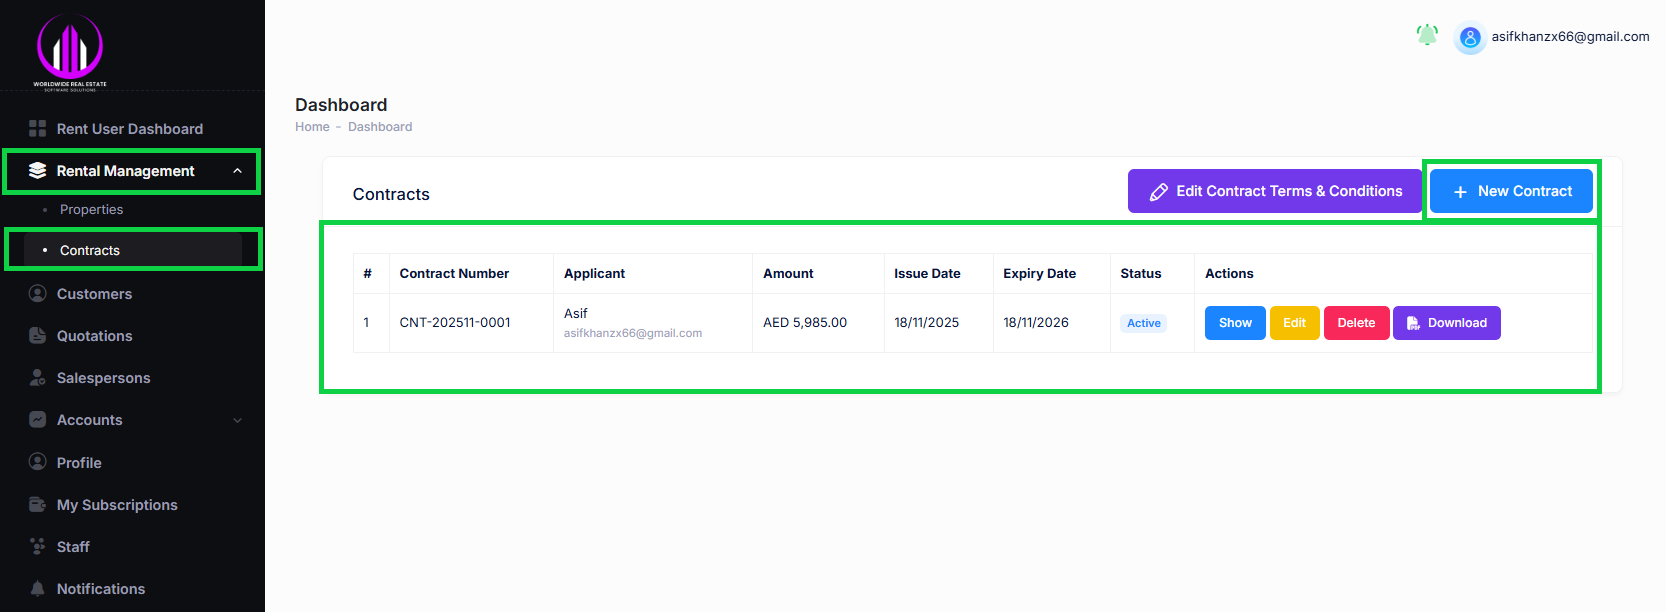This screenshot has width=1666, height=612.
Task: Open Customers from the sidebar icon
Action: point(37,293)
